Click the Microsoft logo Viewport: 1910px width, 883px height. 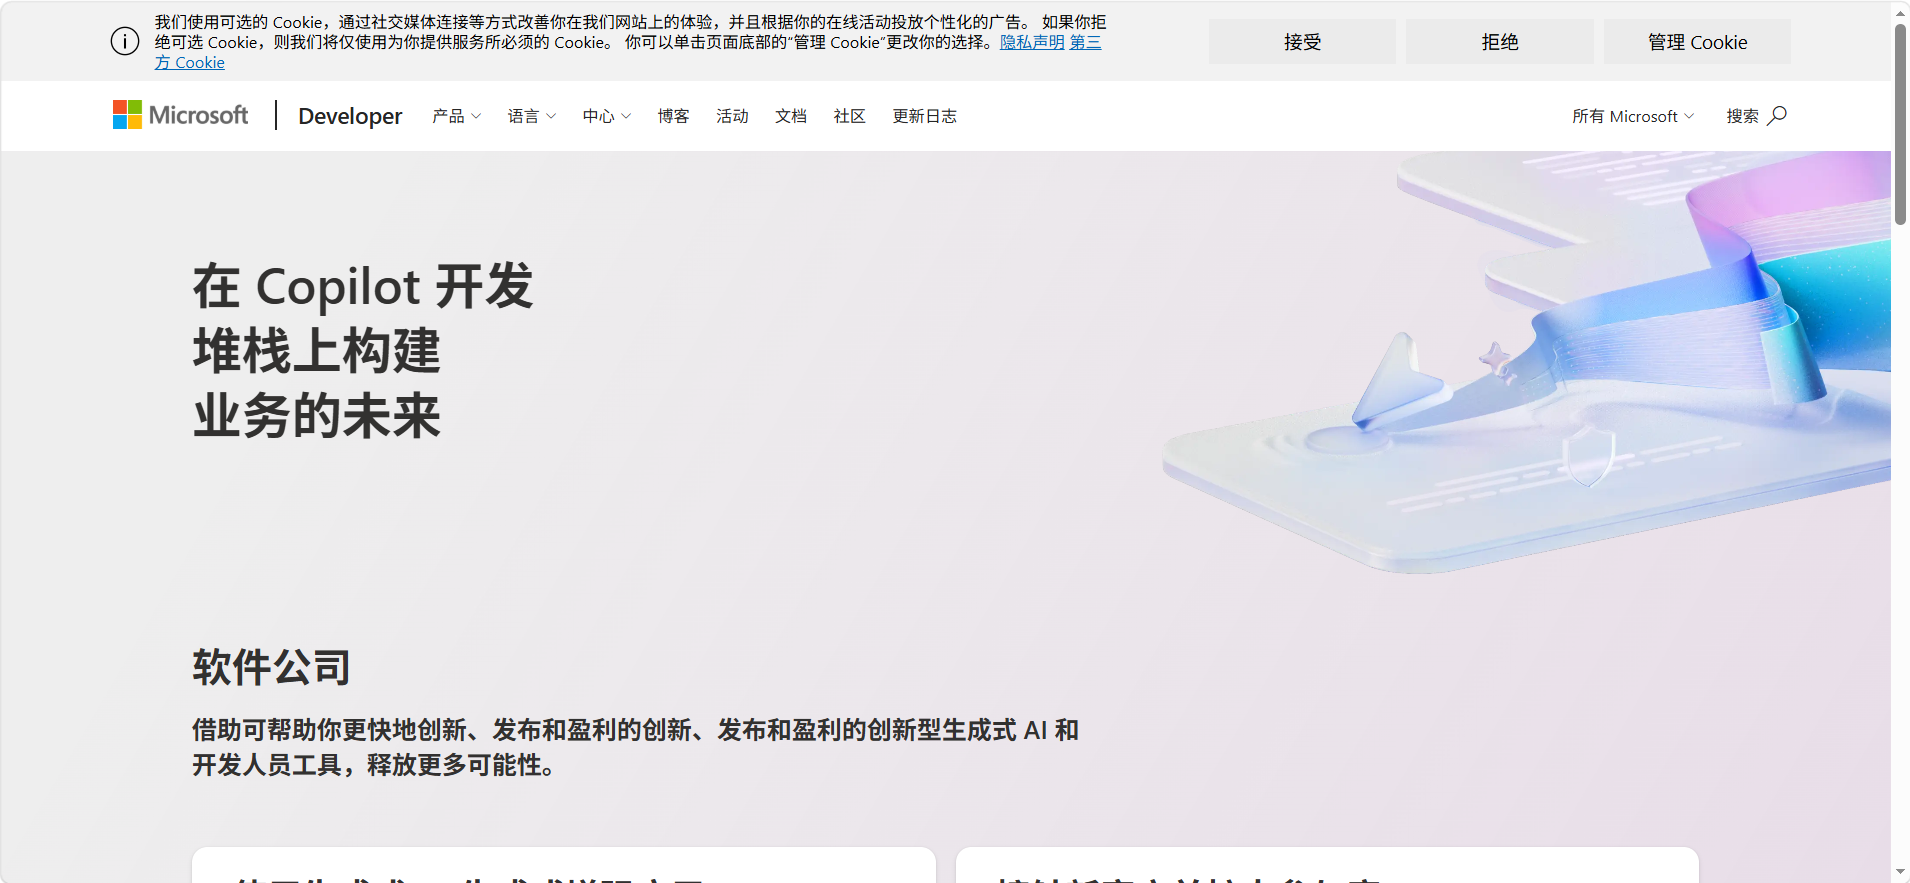[x=180, y=115]
